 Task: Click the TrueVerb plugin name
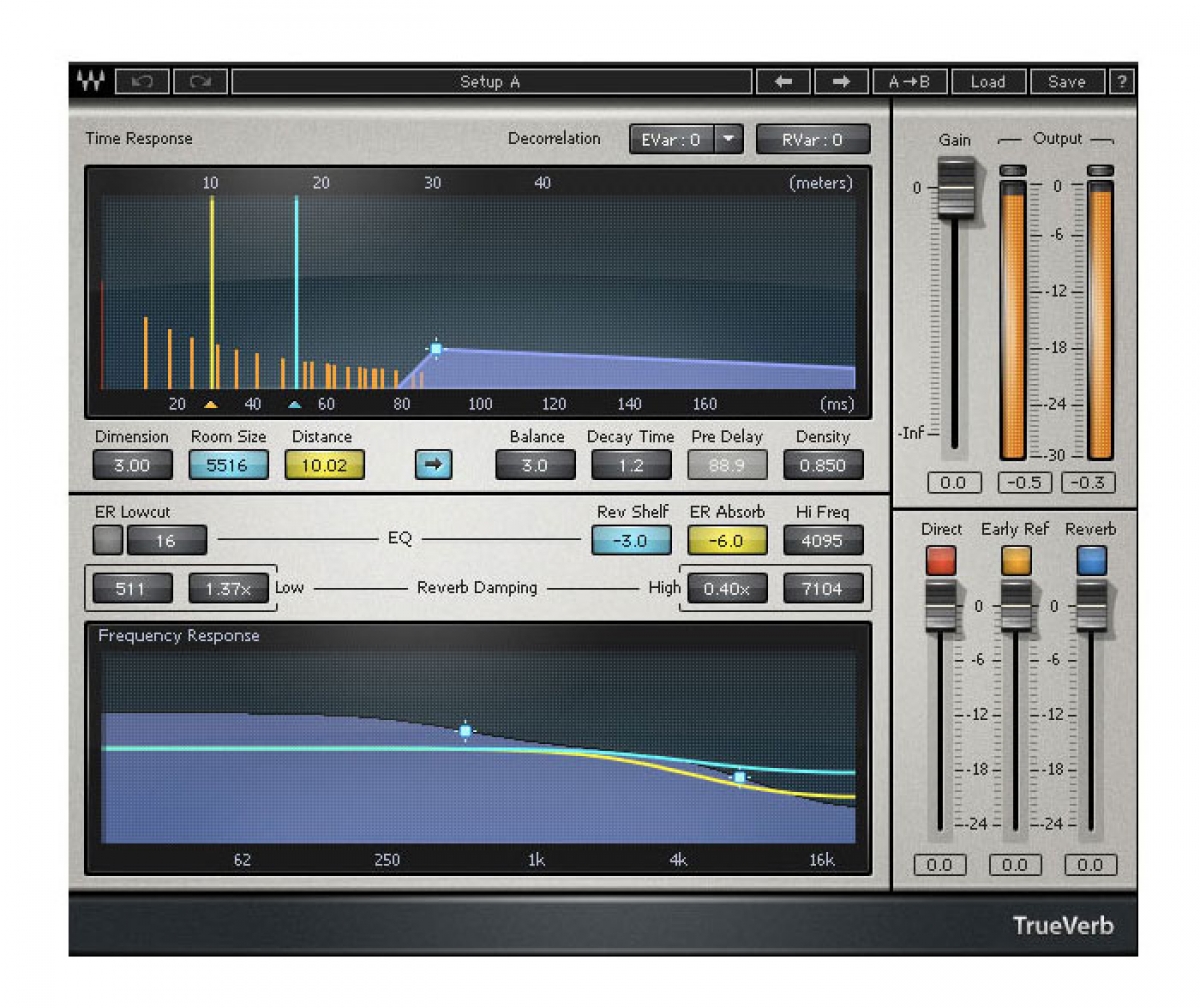pyautogui.click(x=1063, y=924)
